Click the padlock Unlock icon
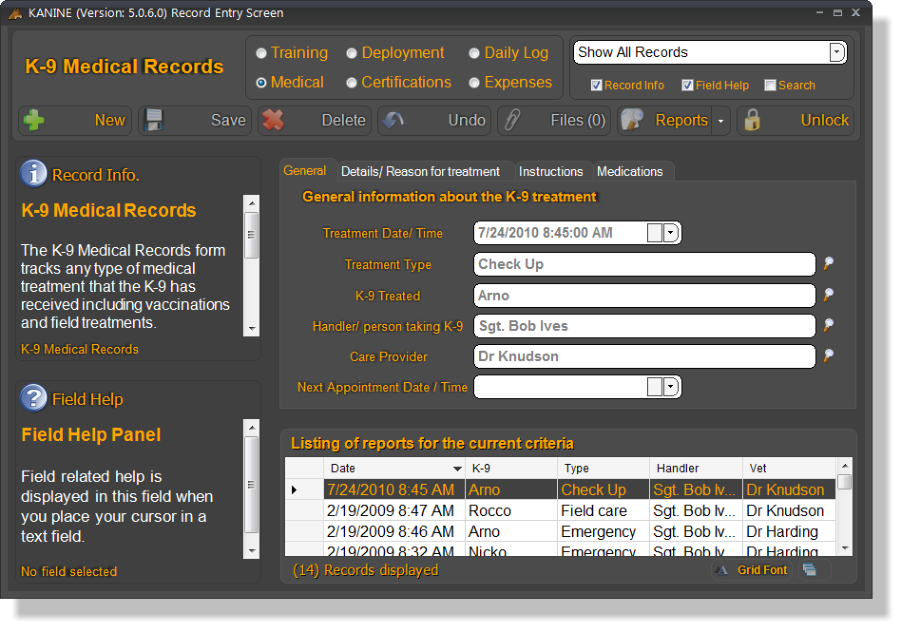This screenshot has width=900, height=629. 752,120
